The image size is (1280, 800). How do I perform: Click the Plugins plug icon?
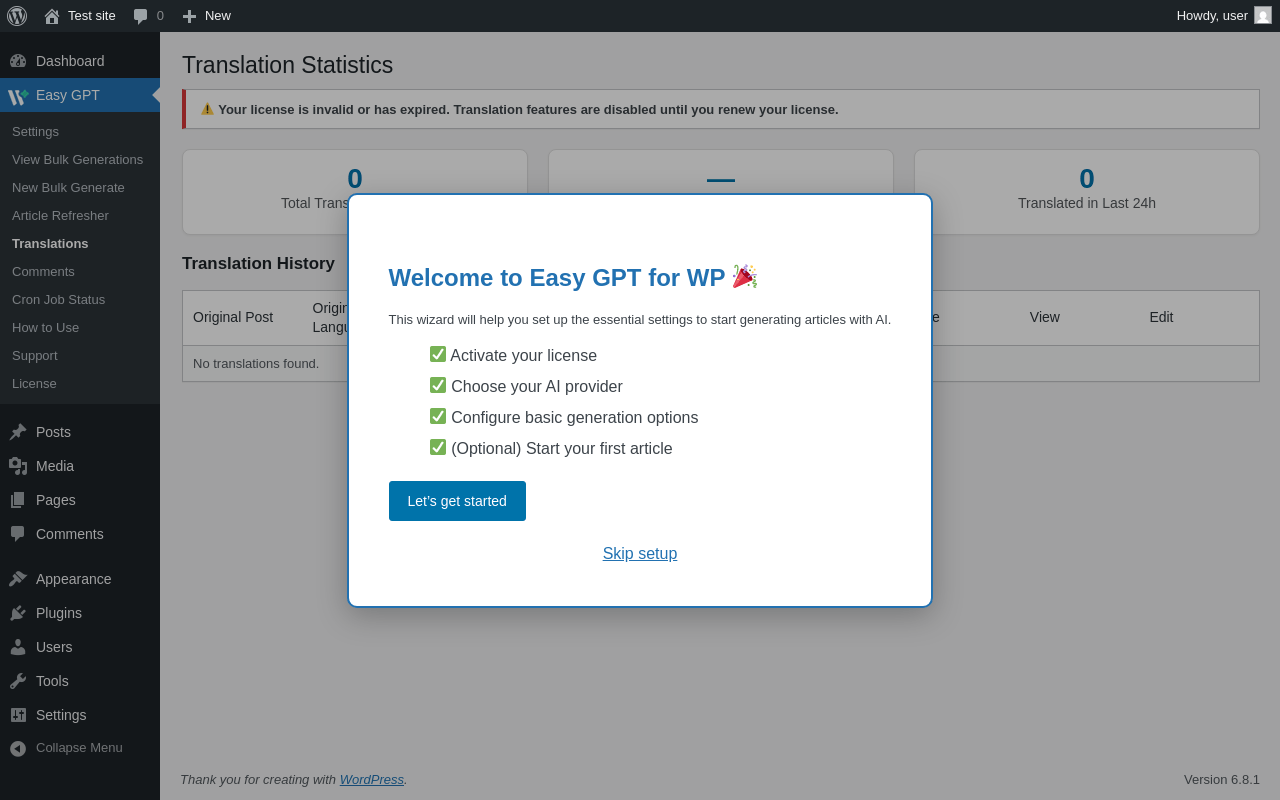pyautogui.click(x=18, y=613)
